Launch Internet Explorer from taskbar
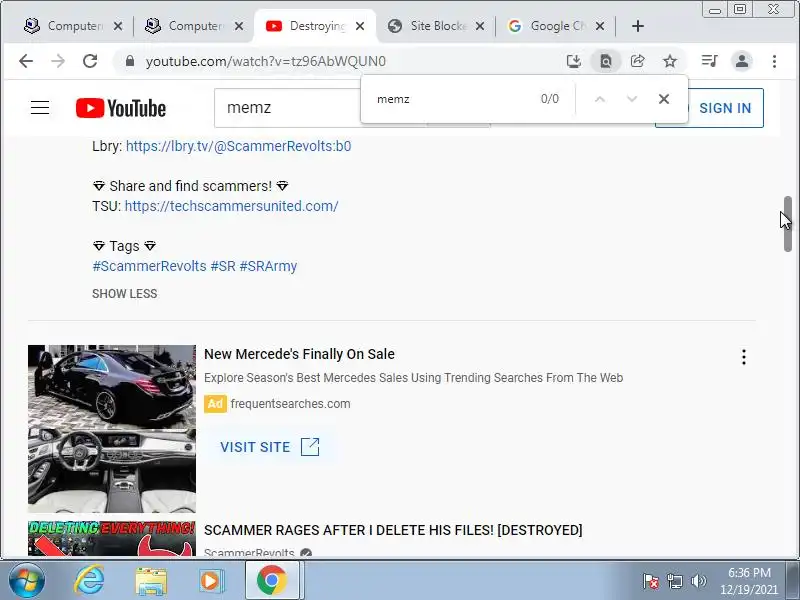 click(89, 581)
